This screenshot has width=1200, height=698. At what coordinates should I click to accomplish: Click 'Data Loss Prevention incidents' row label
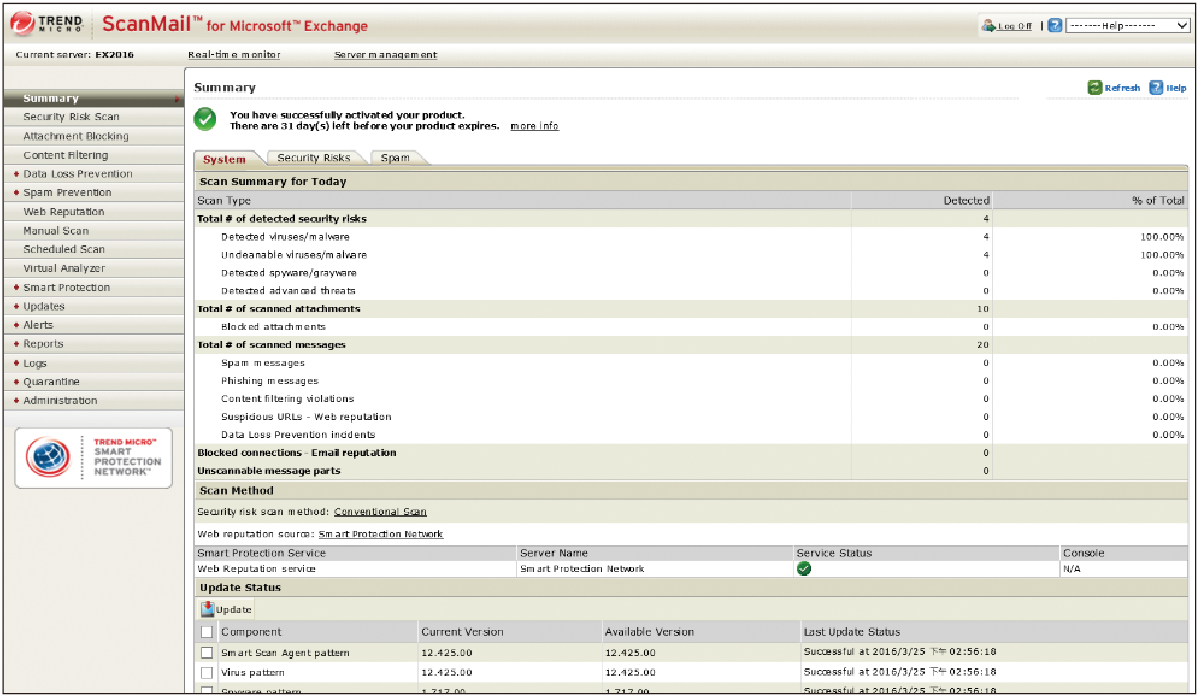coord(298,435)
